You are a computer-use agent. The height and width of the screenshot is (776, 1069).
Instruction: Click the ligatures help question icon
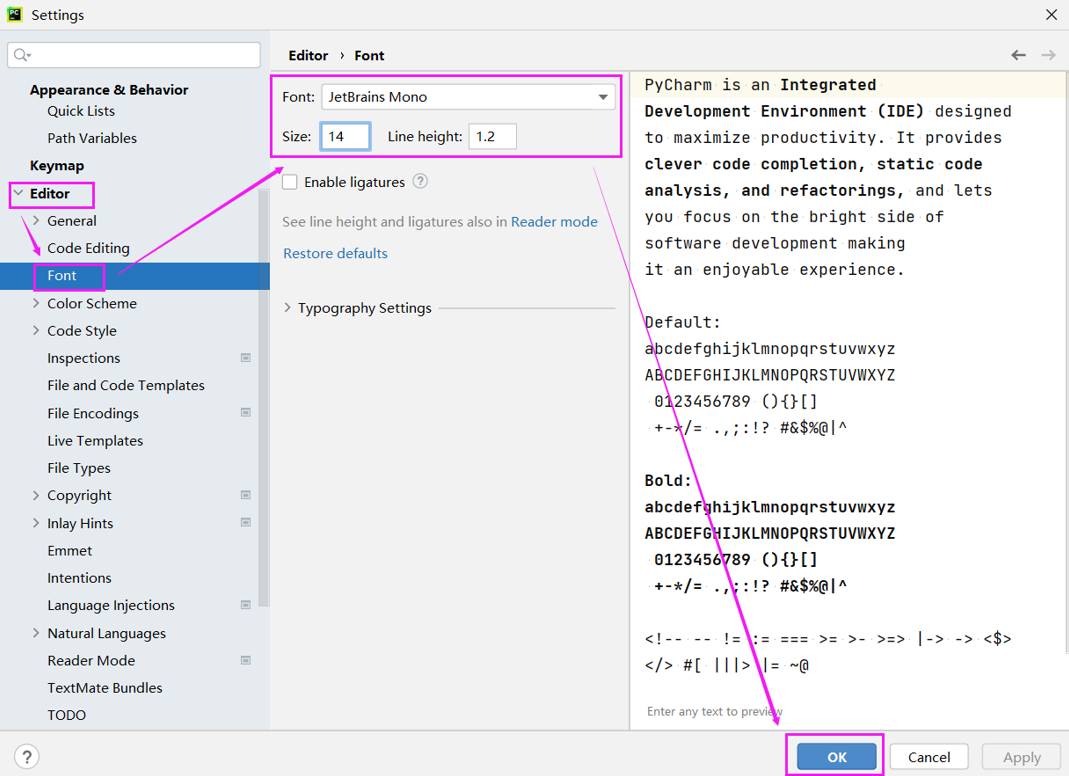tap(420, 181)
